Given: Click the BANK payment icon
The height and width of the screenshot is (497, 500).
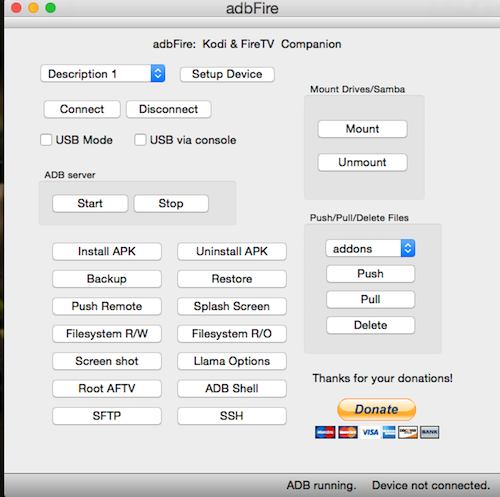Looking at the screenshot, I should coord(429,432).
